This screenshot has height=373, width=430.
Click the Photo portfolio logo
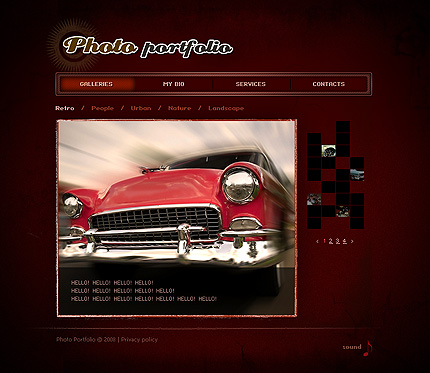tap(147, 46)
